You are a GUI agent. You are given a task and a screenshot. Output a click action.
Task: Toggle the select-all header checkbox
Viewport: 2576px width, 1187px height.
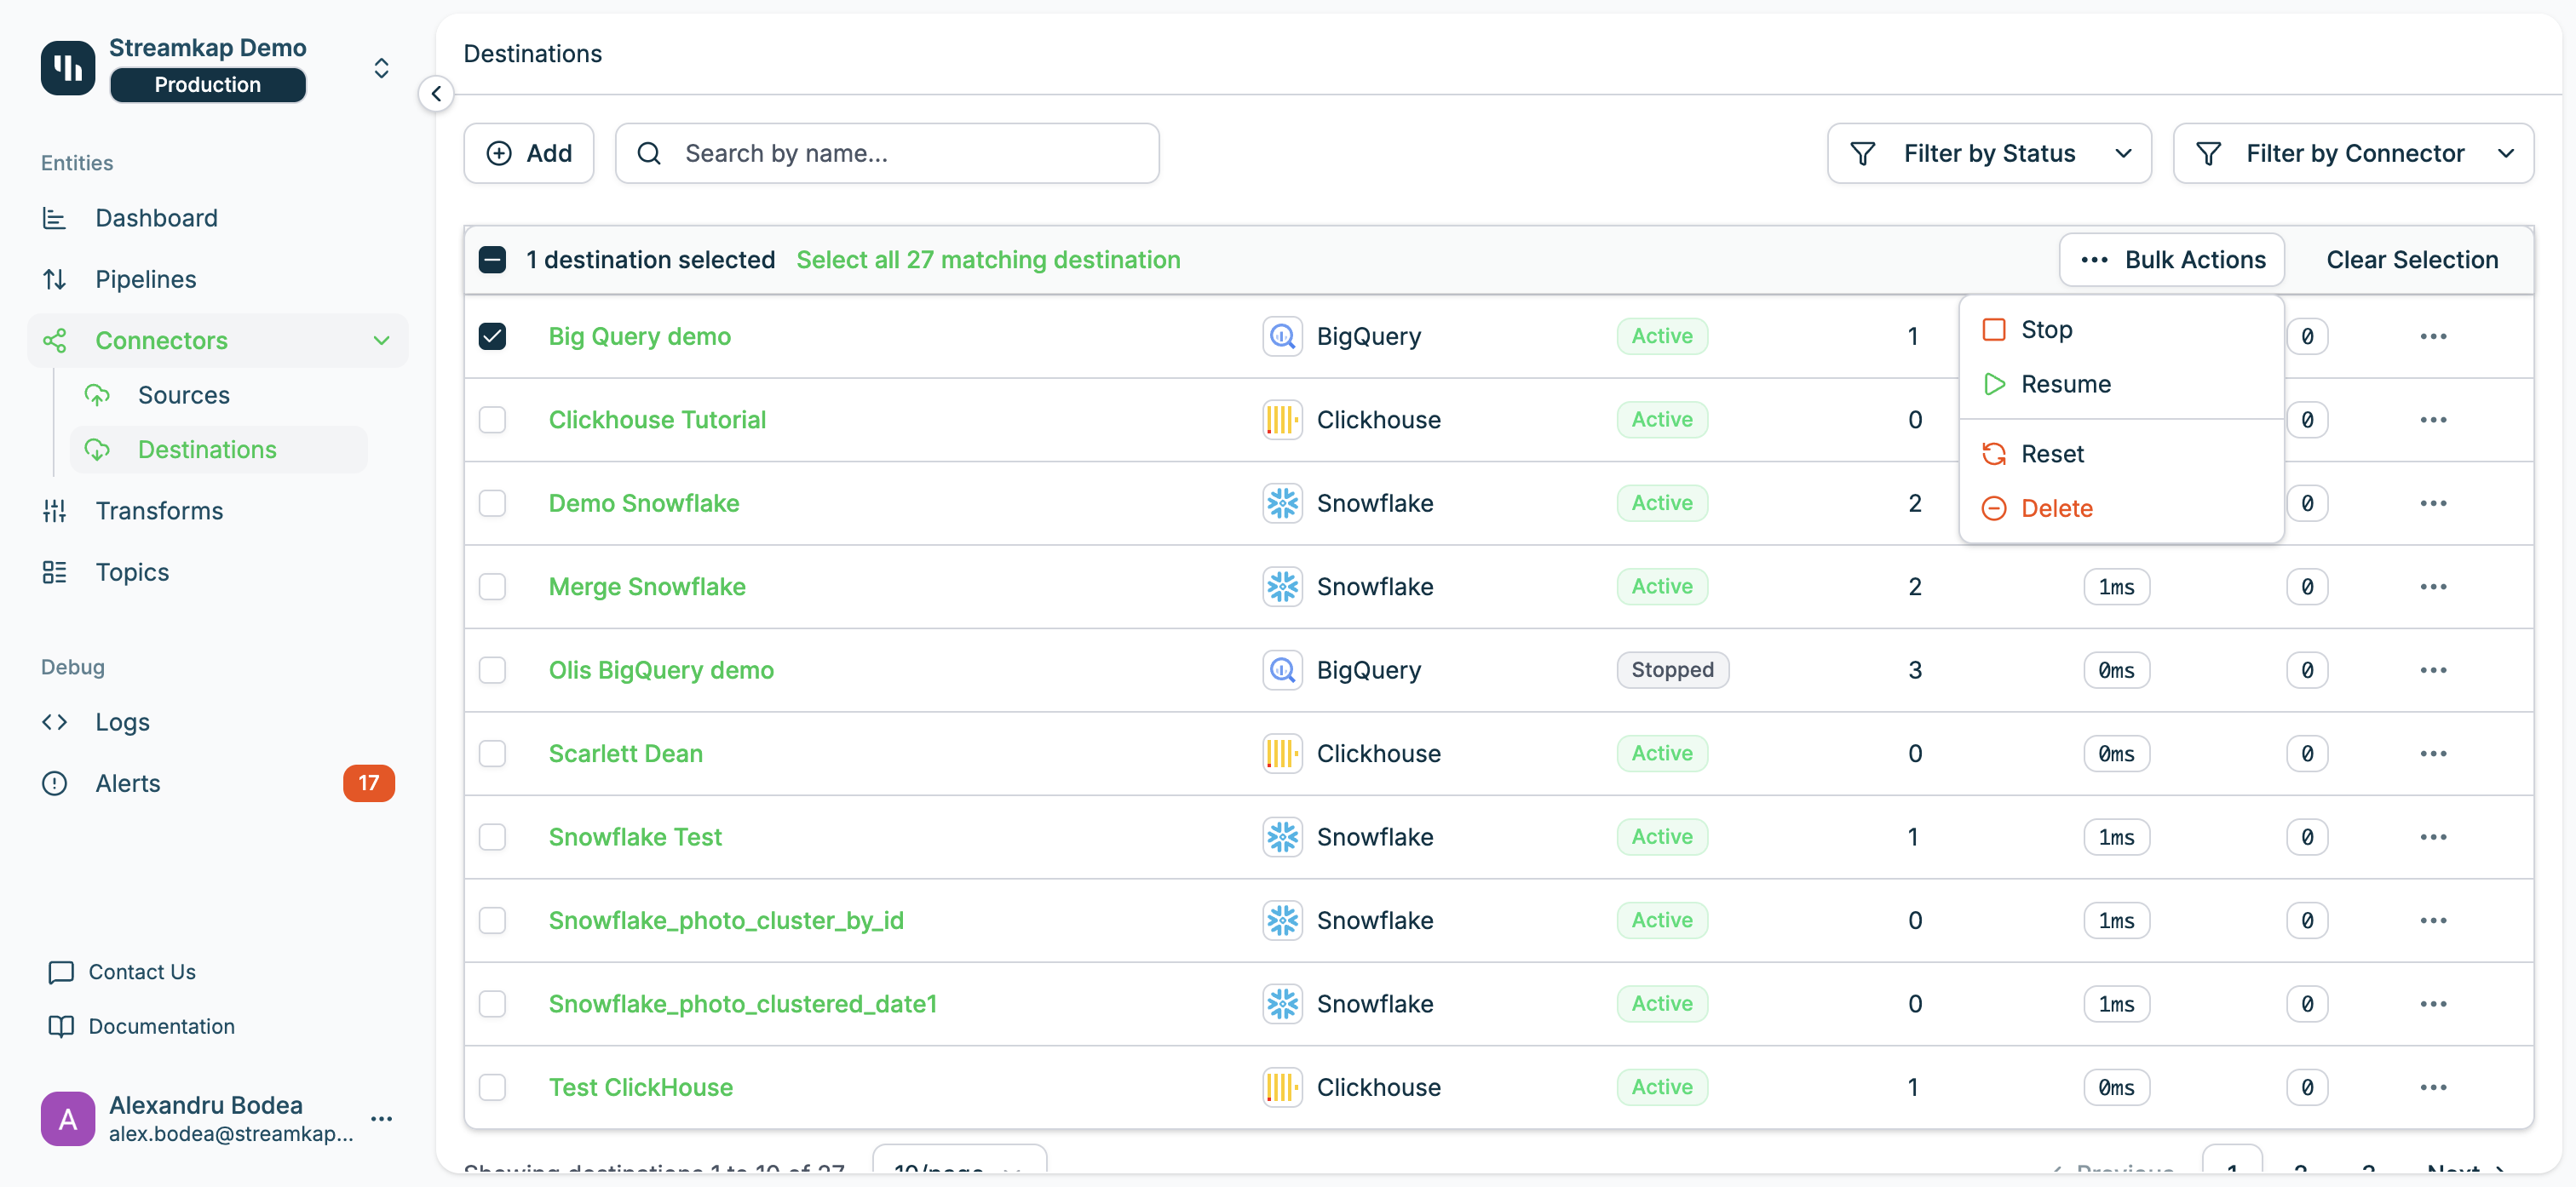coord(492,260)
